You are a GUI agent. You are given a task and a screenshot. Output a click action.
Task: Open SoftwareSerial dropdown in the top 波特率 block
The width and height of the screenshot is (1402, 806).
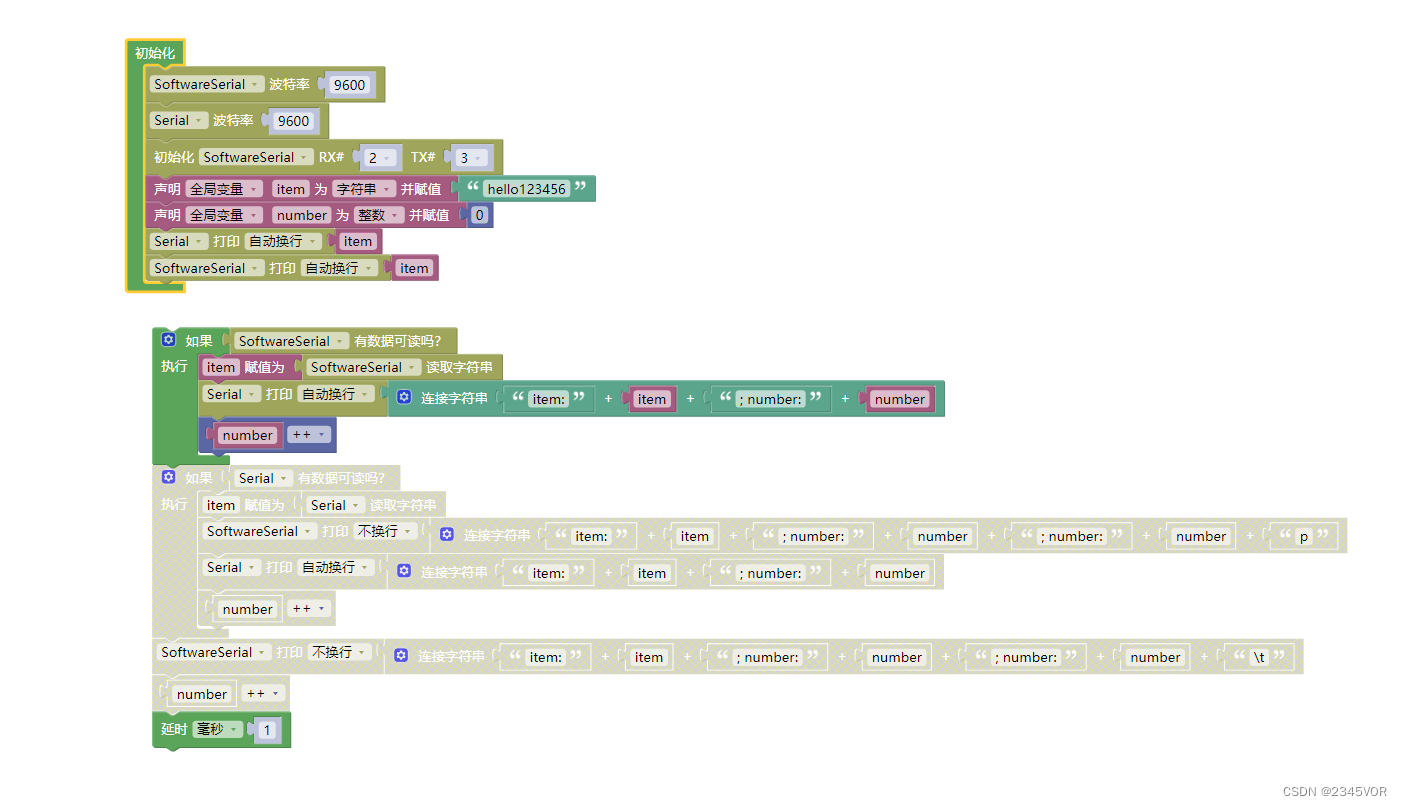(207, 84)
